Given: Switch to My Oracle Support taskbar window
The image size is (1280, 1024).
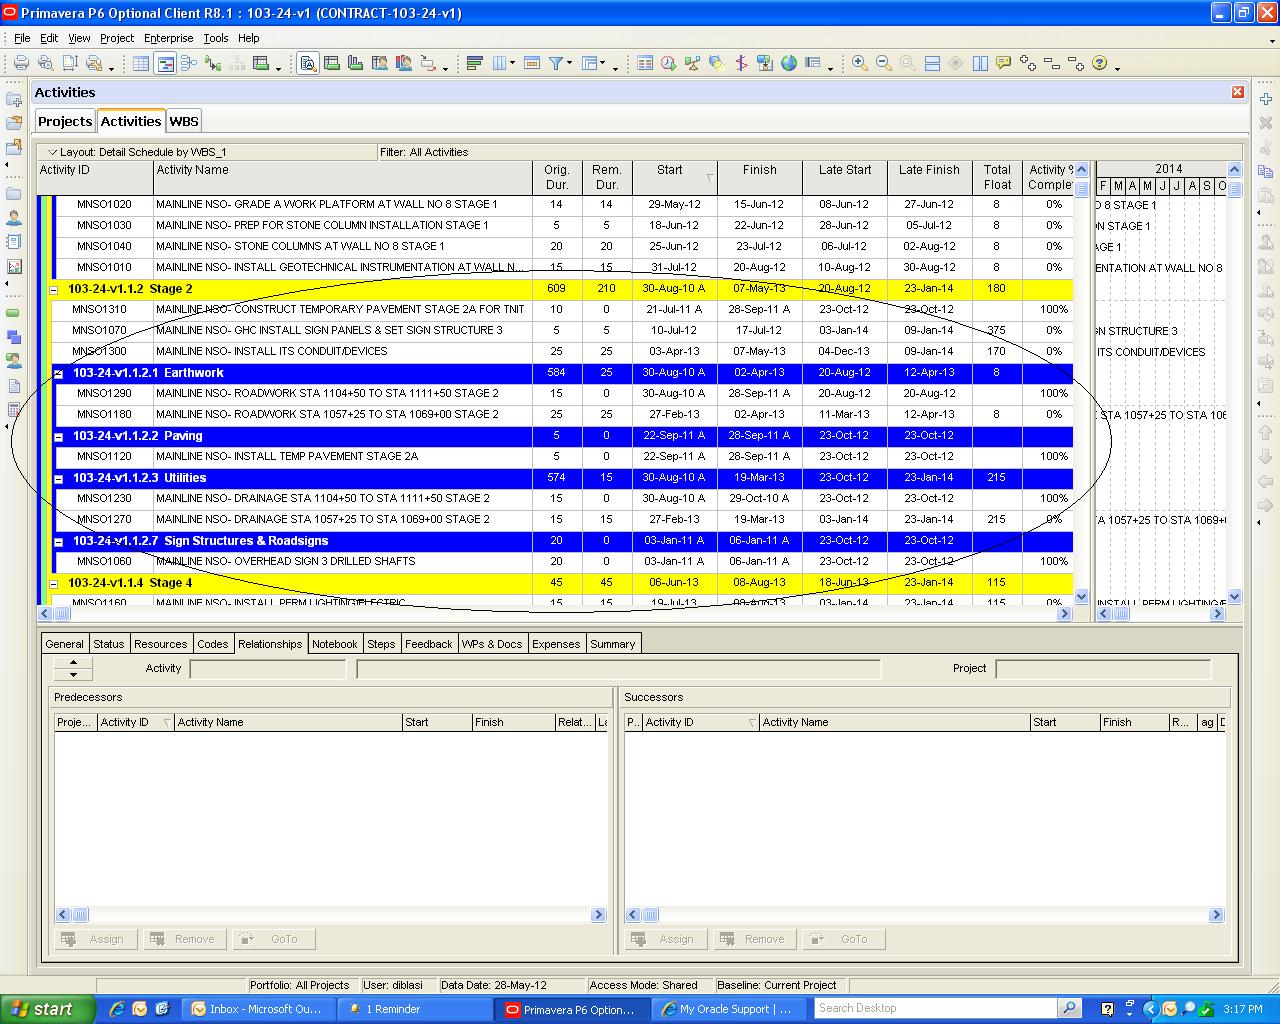Looking at the screenshot, I should (726, 1009).
